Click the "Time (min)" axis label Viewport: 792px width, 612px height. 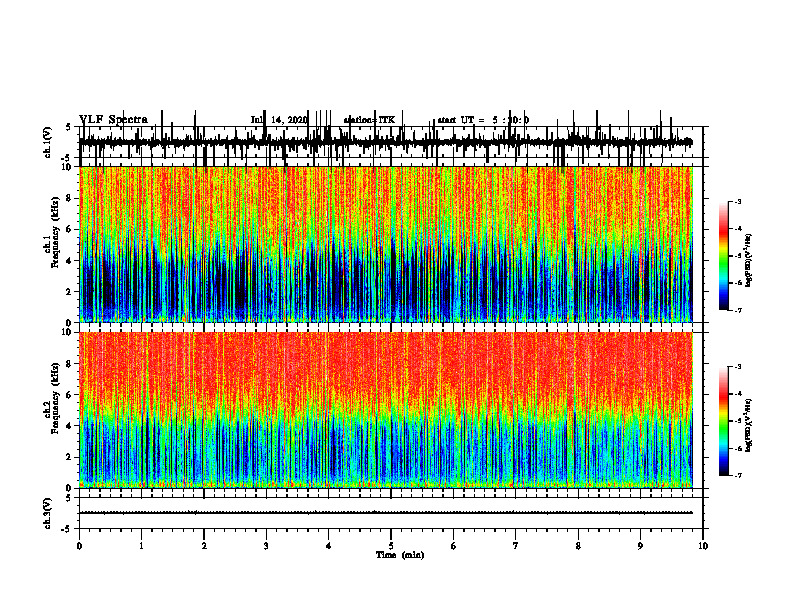pyautogui.click(x=400, y=555)
